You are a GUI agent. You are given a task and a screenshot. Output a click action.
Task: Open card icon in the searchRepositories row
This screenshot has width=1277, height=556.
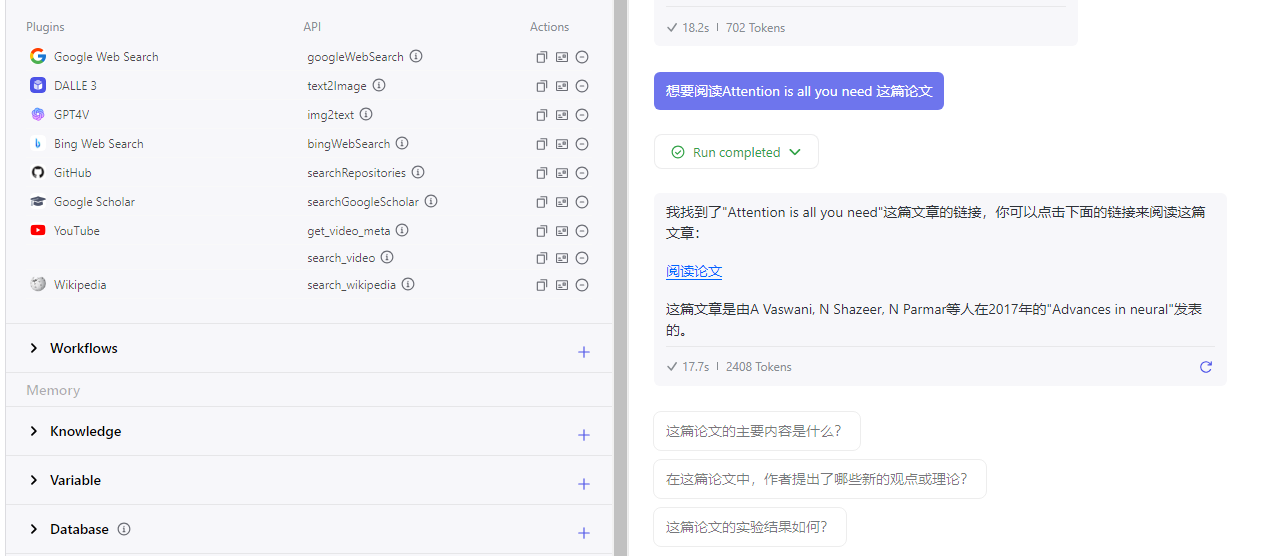562,173
